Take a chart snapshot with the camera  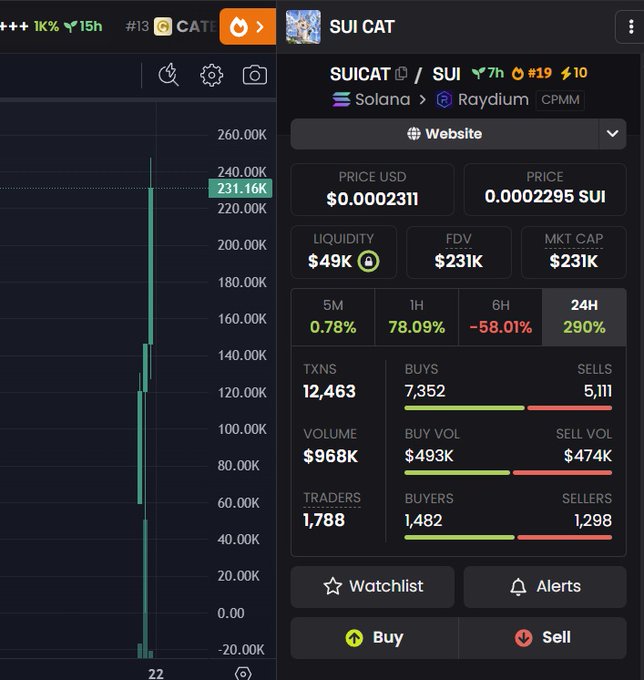click(255, 75)
